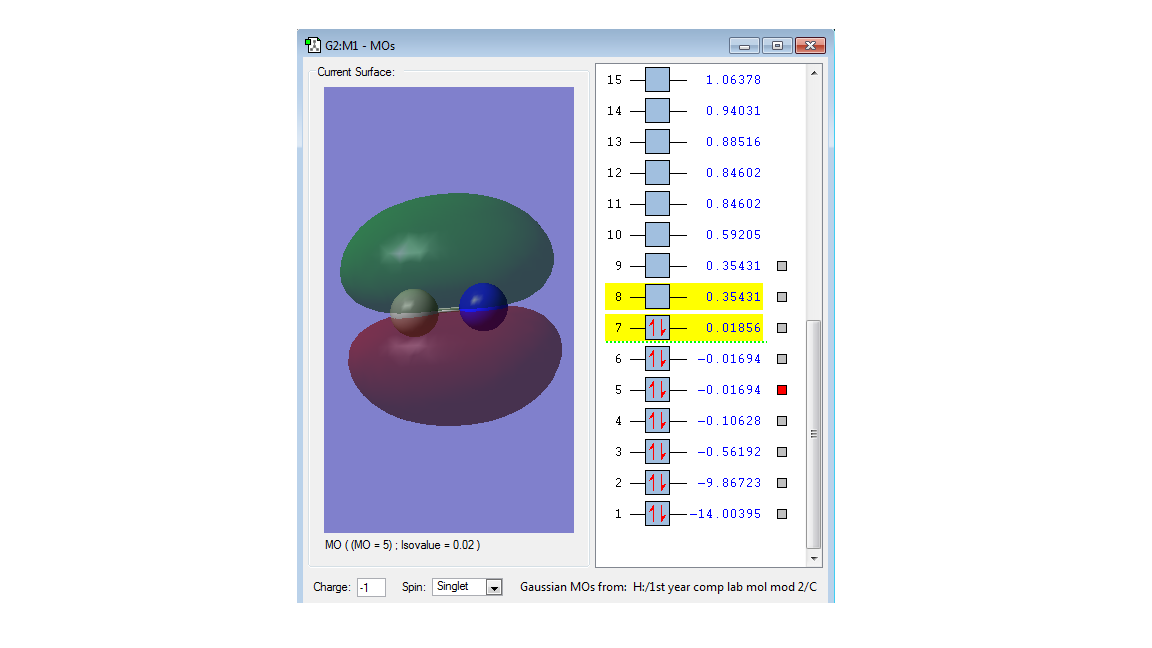Toggle surface marker for orbital 1
This screenshot has width=1152, height=648.
782,514
